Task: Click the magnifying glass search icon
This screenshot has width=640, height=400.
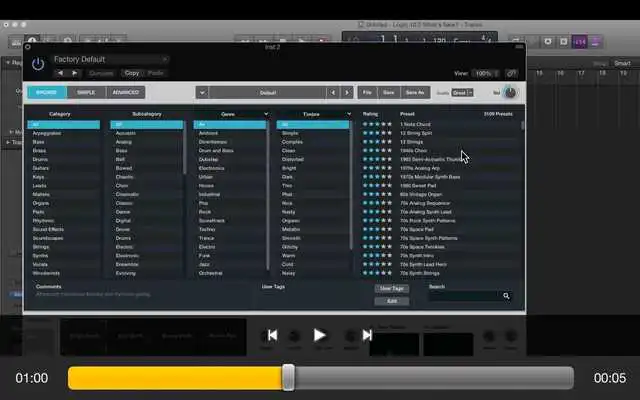Action: pos(507,296)
